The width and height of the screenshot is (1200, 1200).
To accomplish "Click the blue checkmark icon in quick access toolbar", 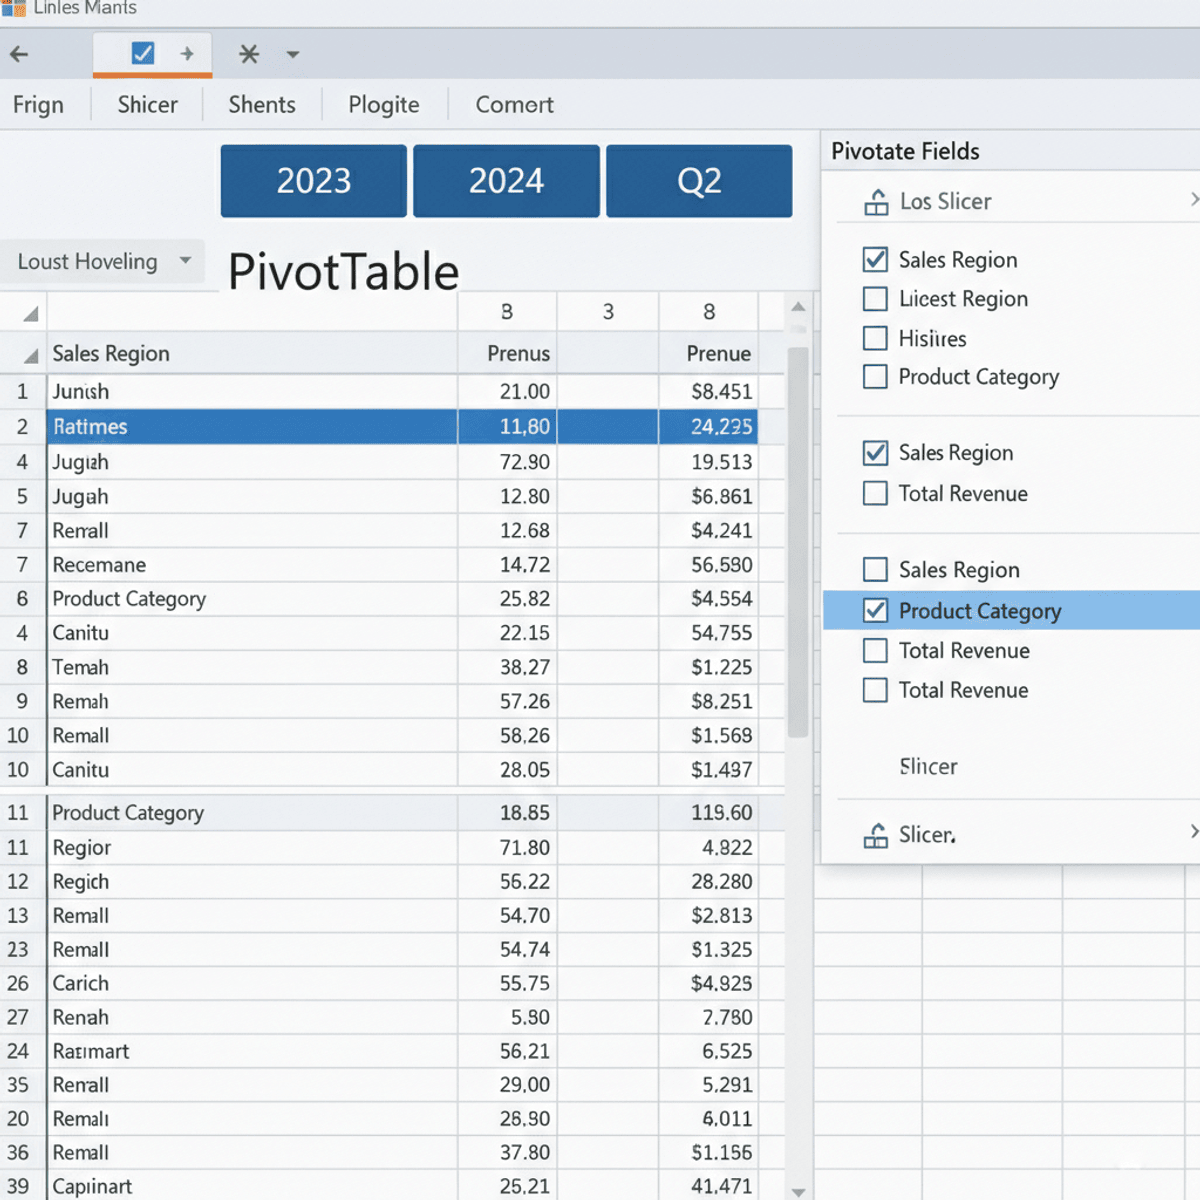I will 141,54.
